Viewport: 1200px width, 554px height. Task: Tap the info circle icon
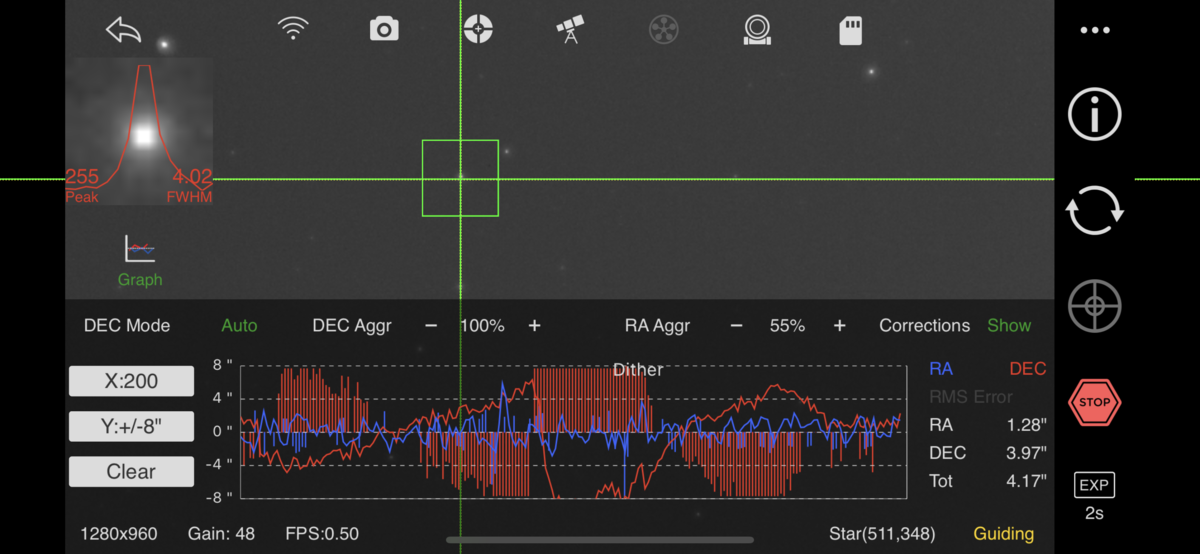[1095, 114]
